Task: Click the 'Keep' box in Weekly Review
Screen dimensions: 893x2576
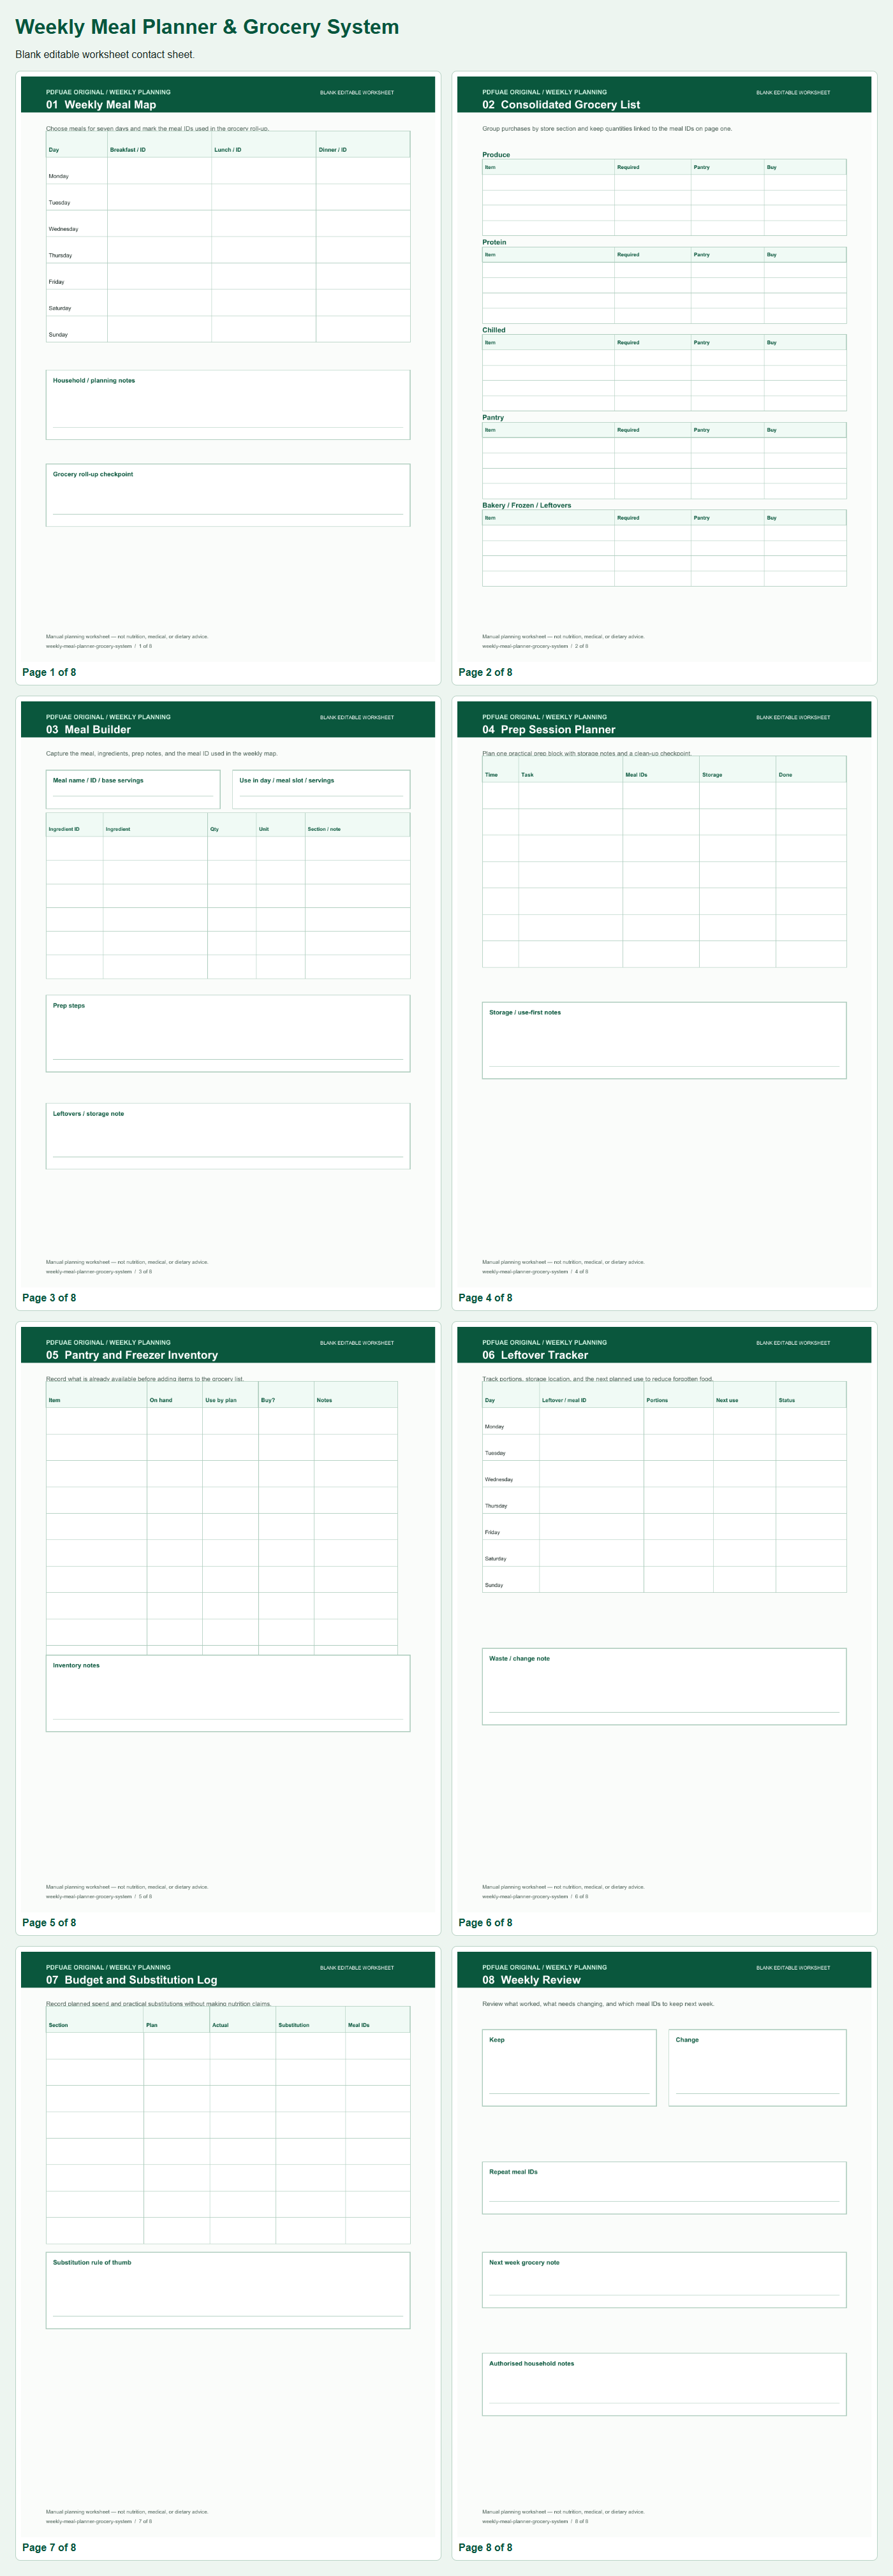Action: point(569,2067)
